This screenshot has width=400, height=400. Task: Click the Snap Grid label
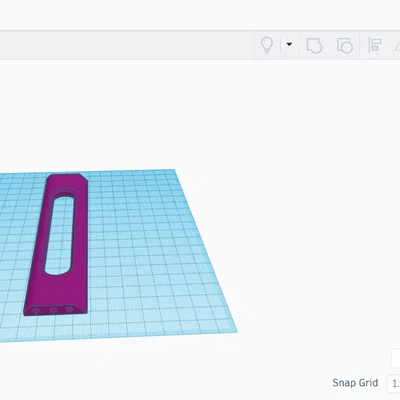coord(355,383)
